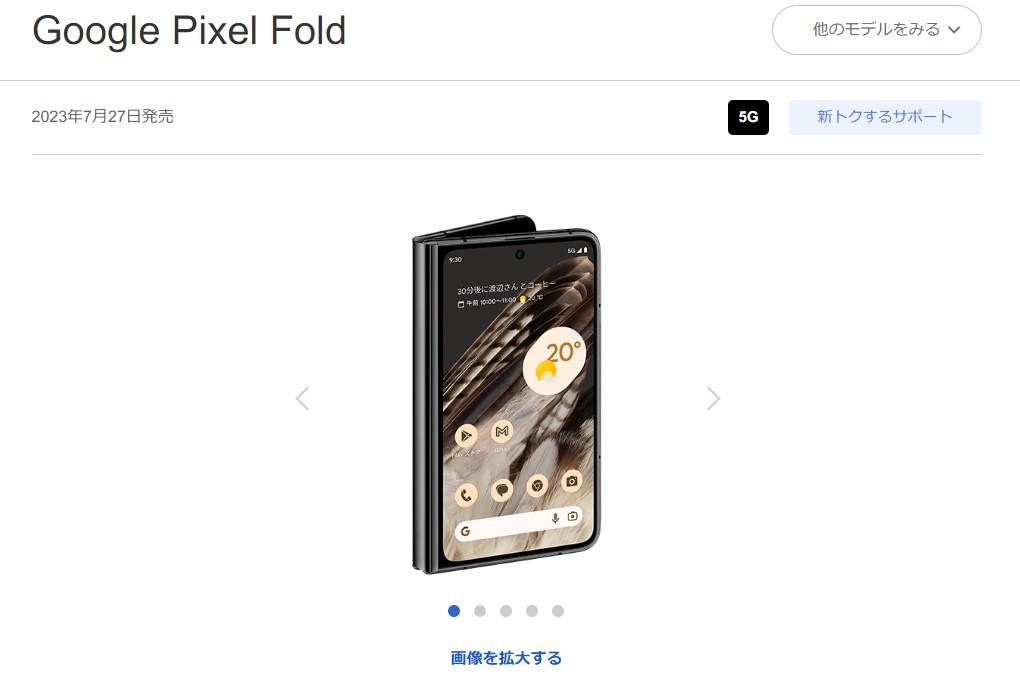The image size is (1020, 681).
Task: Open the 新トクするサポート link
Action: [x=885, y=117]
